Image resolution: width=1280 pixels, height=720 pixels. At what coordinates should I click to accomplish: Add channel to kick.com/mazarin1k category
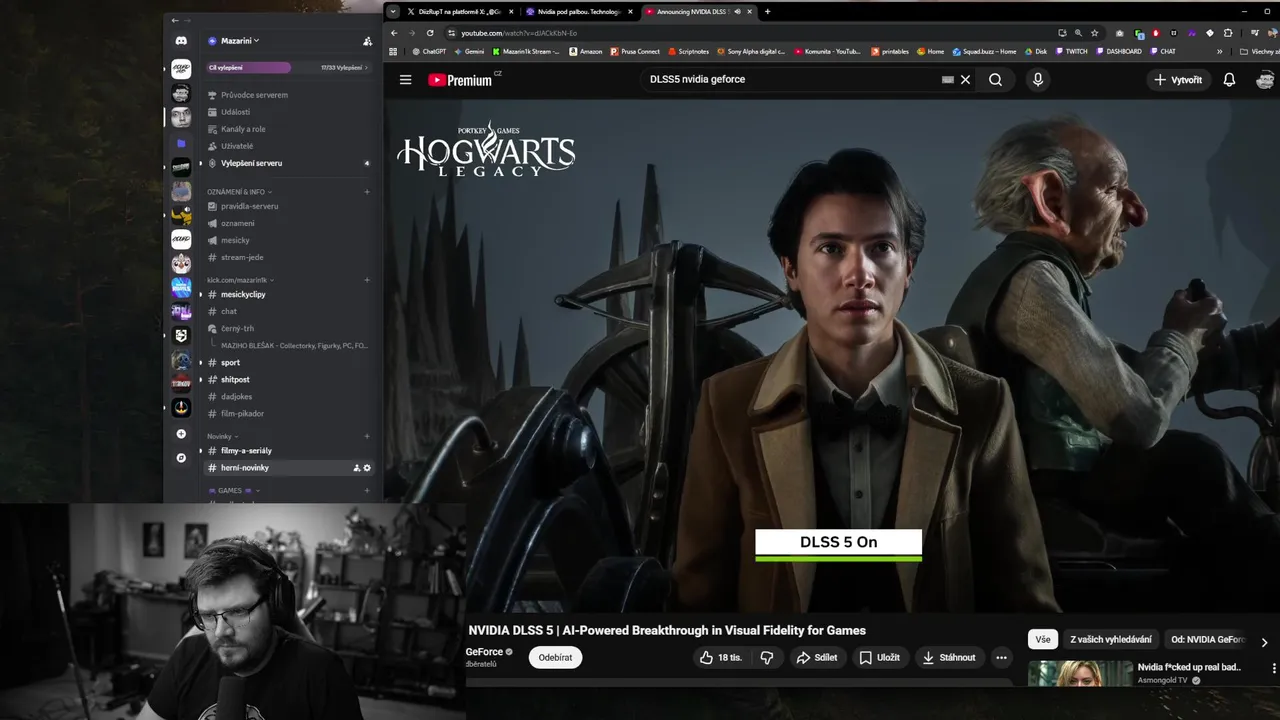coord(367,280)
